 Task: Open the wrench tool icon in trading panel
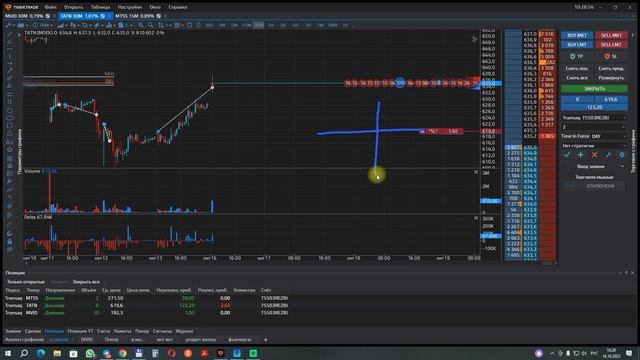(608, 155)
